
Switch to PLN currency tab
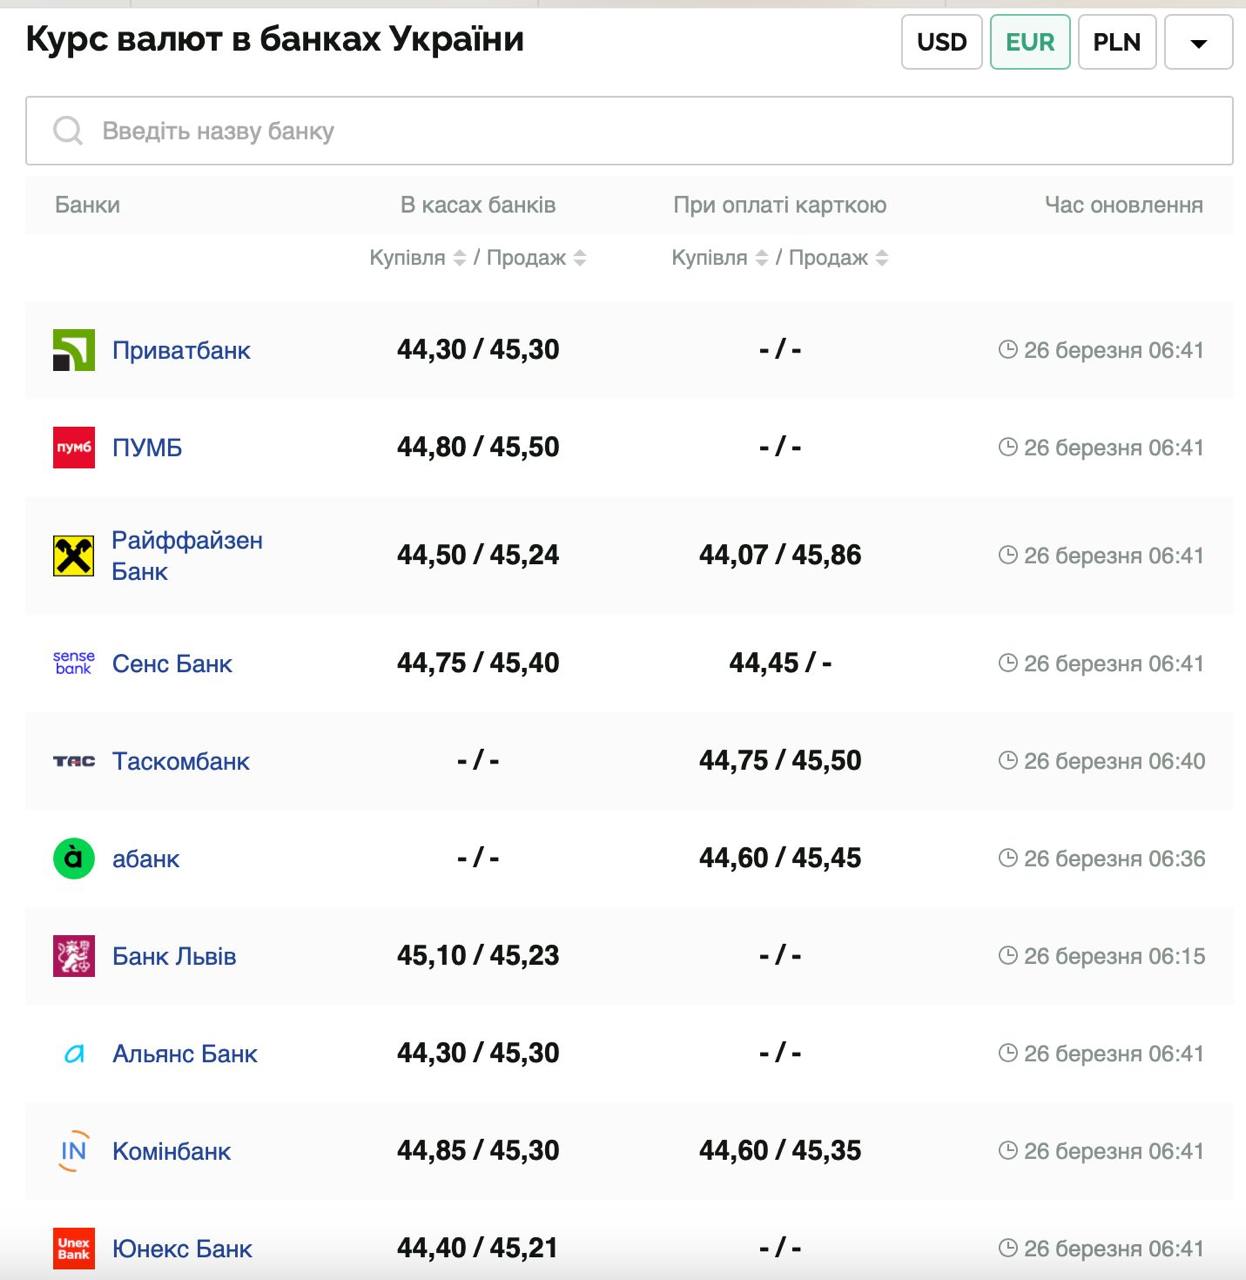pyautogui.click(x=1116, y=42)
